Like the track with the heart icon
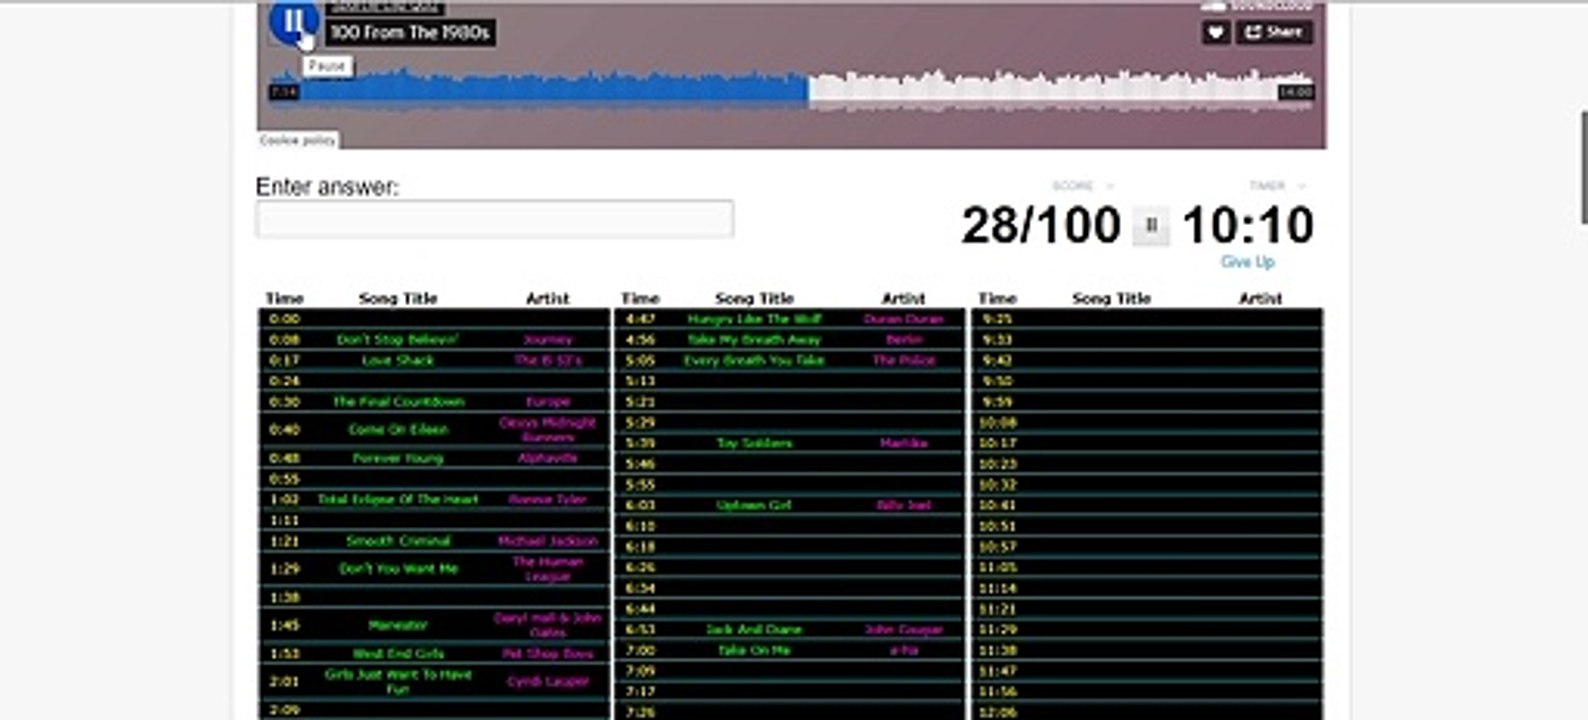Viewport: 1588px width, 720px height. tap(1215, 32)
